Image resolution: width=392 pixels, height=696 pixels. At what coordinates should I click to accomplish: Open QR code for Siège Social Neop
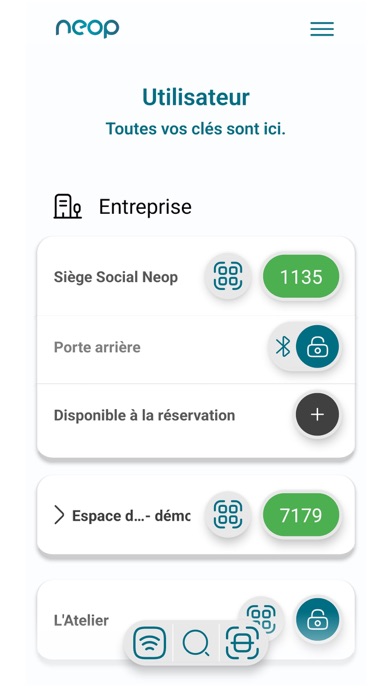click(228, 277)
